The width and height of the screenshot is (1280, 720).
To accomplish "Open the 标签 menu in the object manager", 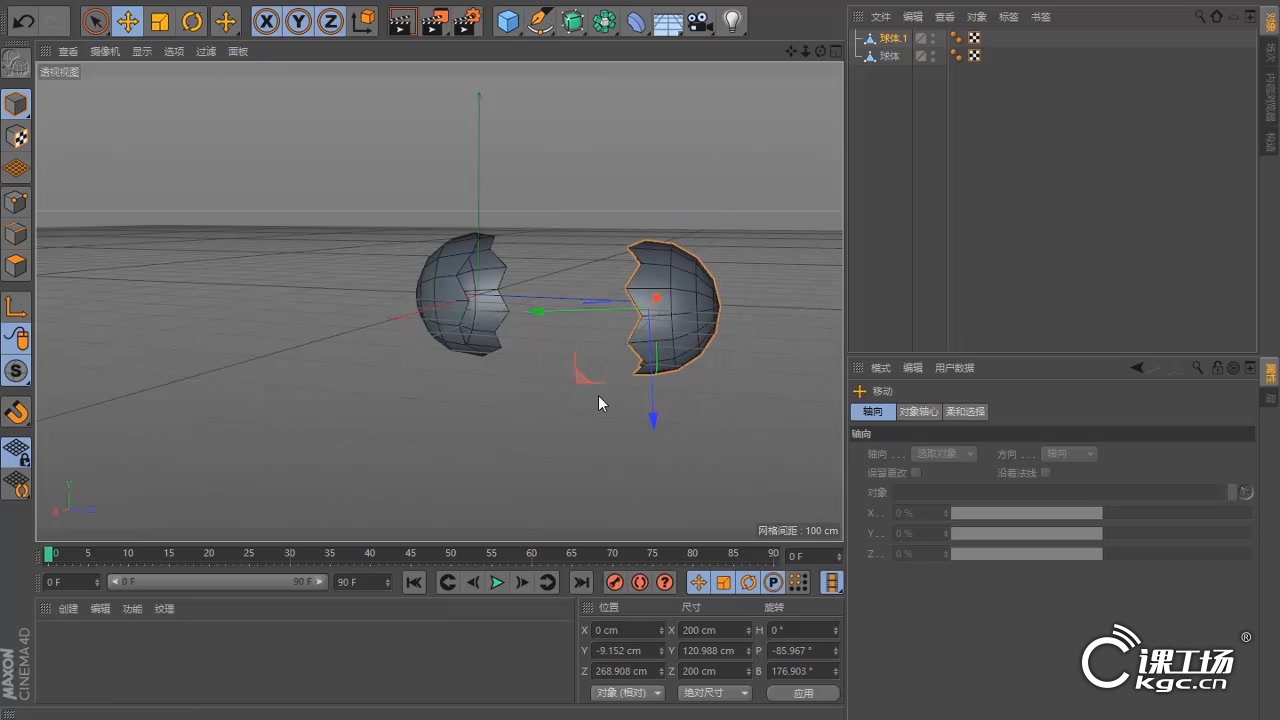I will [x=1008, y=16].
